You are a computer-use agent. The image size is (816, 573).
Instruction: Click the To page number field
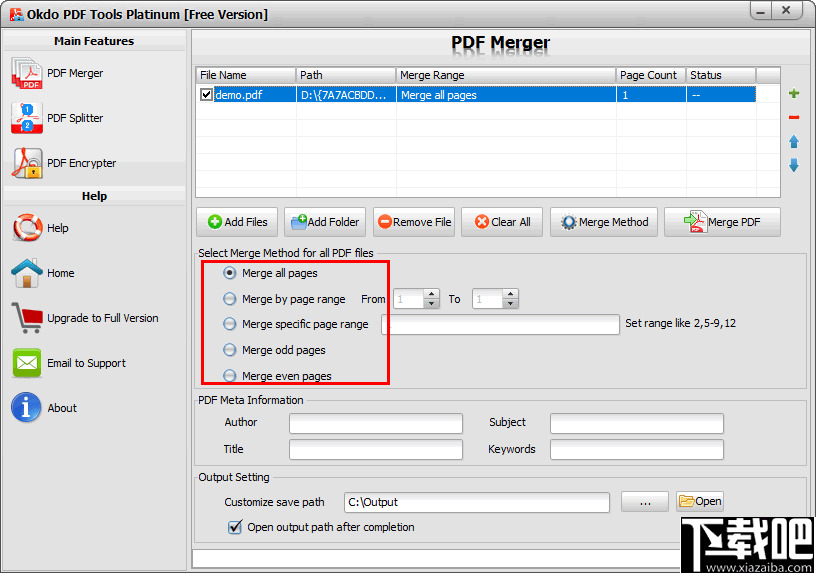488,299
